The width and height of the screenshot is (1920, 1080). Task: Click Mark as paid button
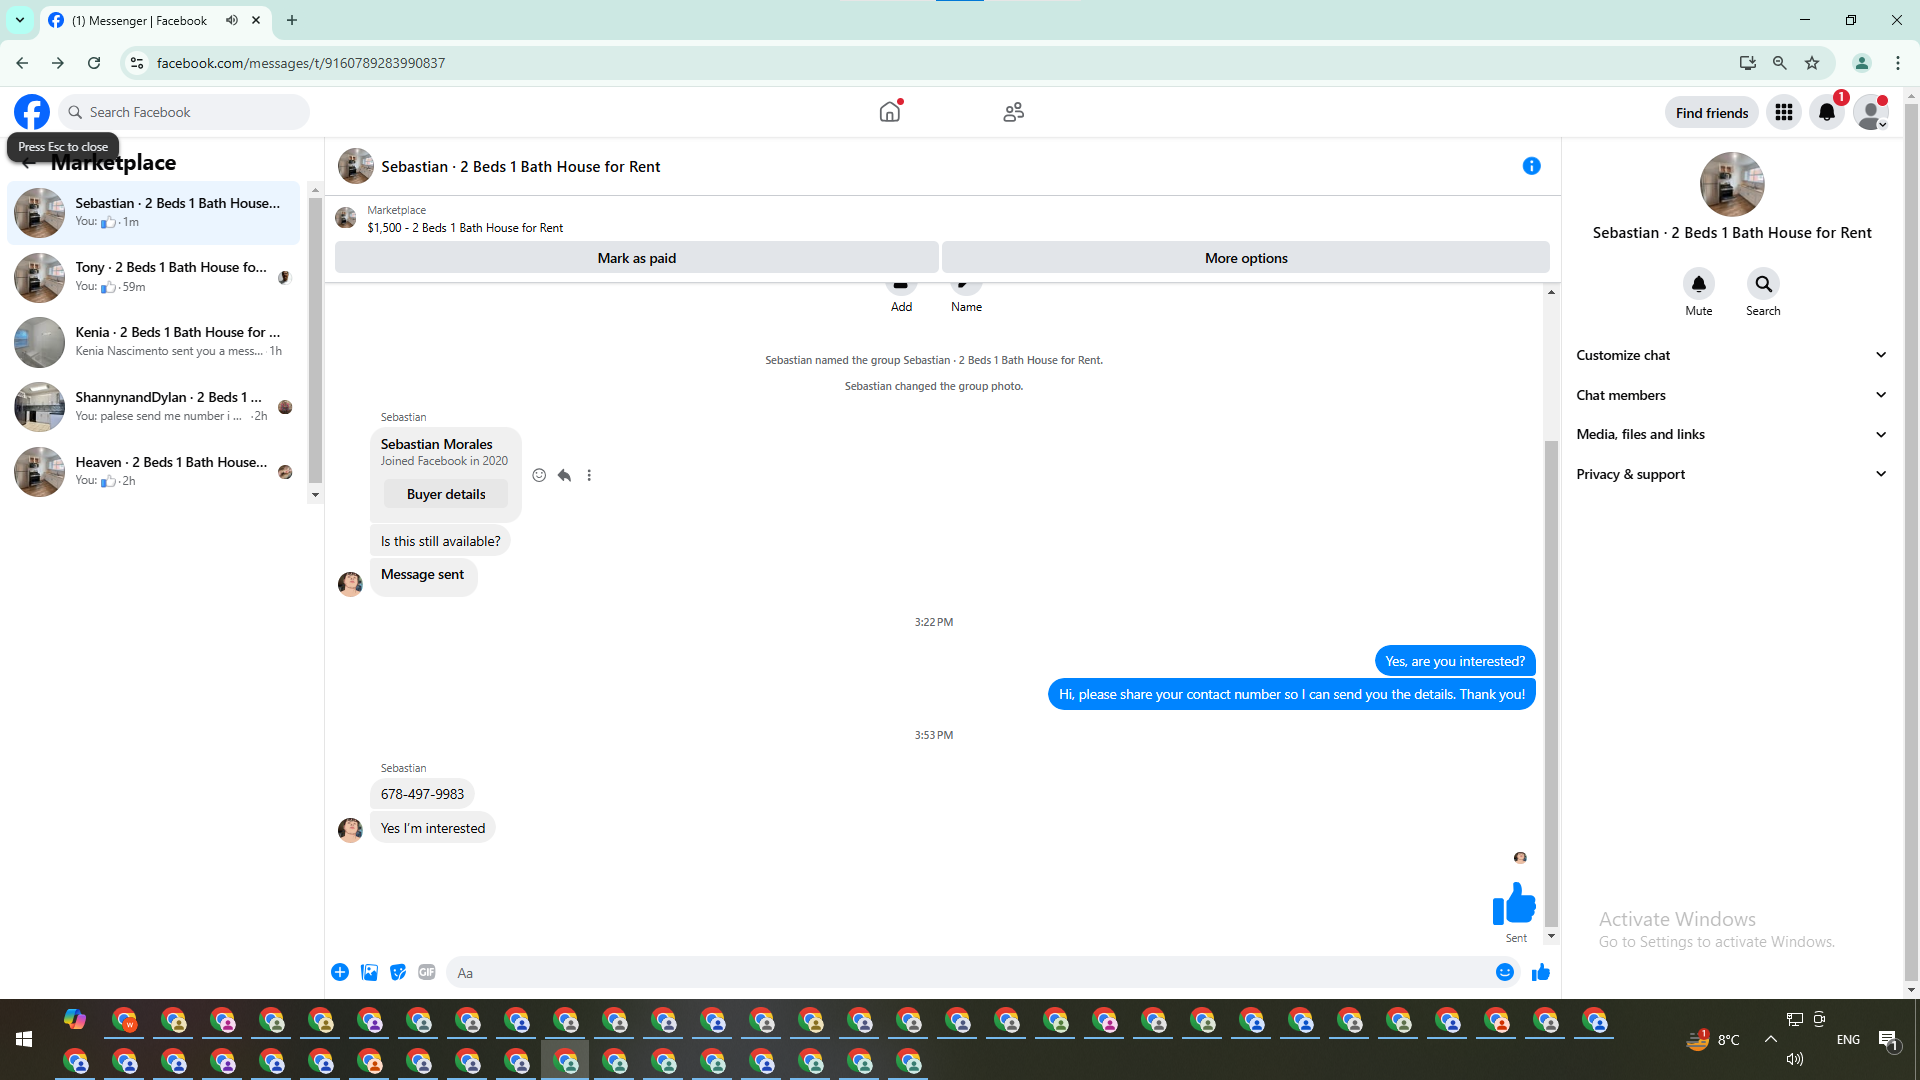tap(636, 258)
